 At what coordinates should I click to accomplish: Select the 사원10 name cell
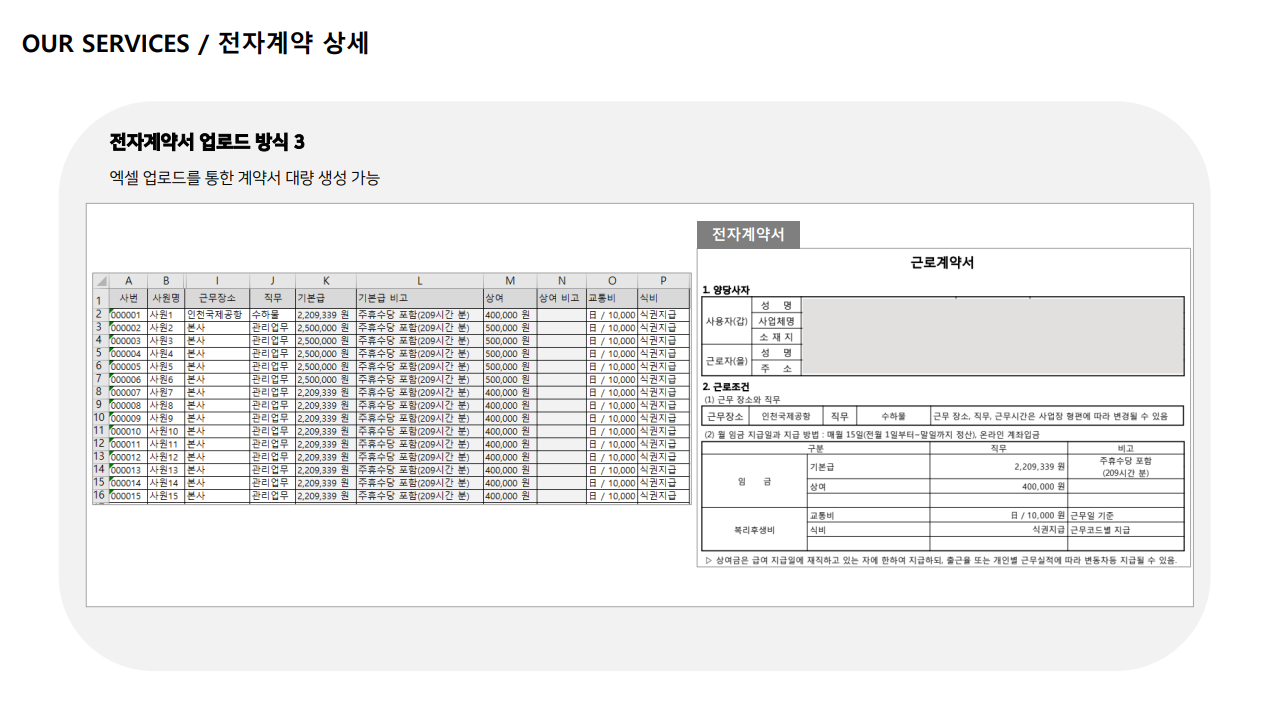pyautogui.click(x=166, y=431)
